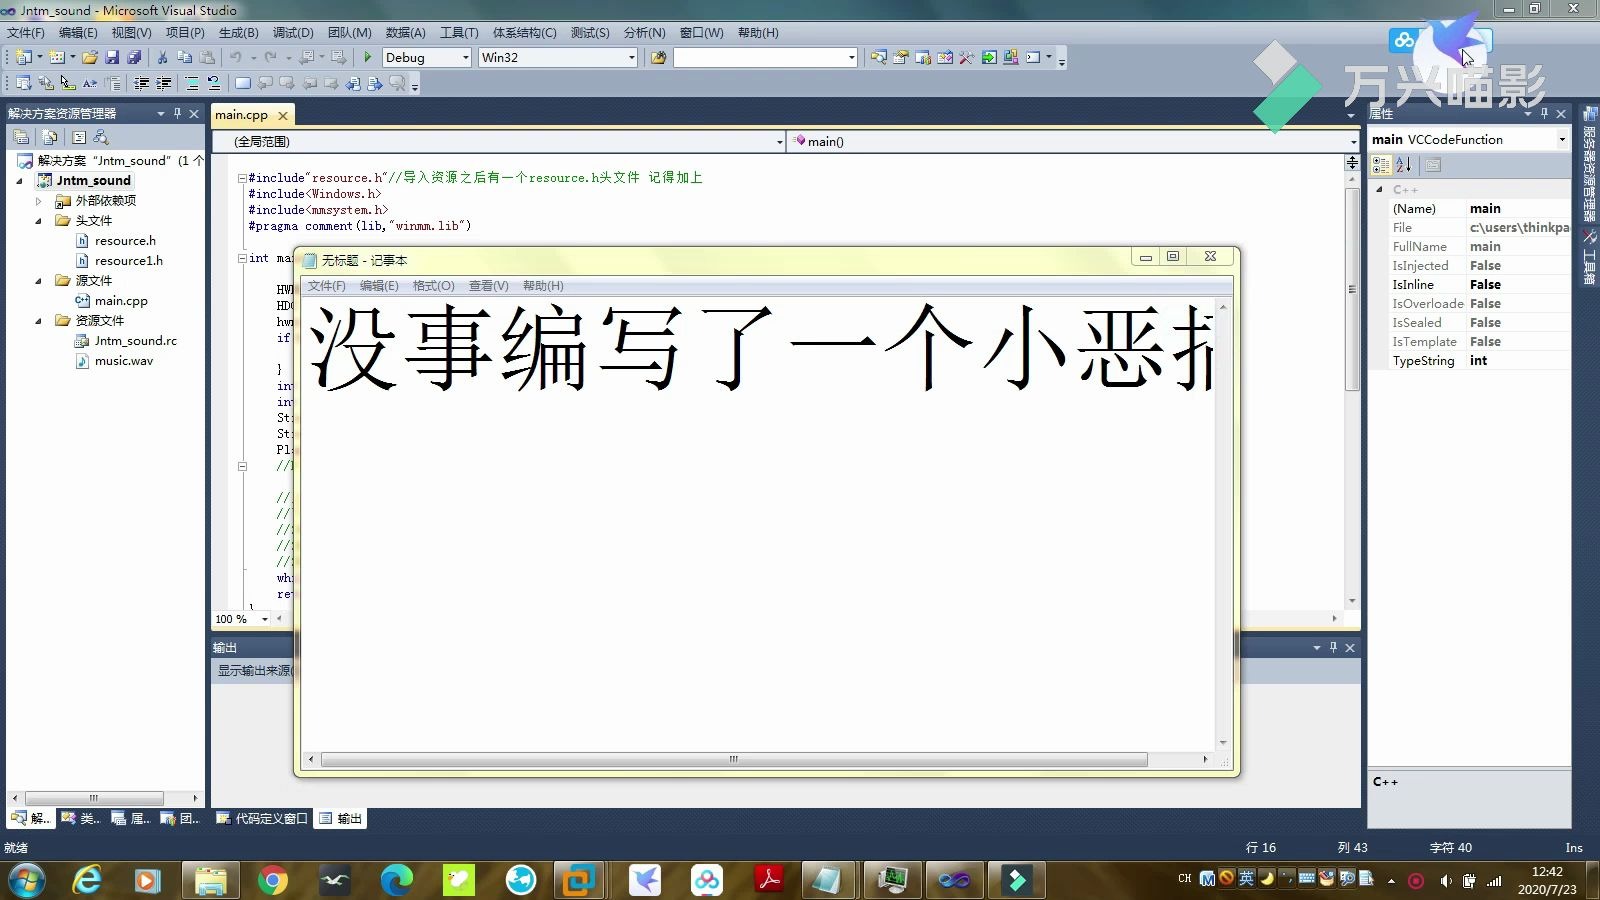The image size is (1600, 900).
Task: Collapse the 源文件 folder node
Action: (x=39, y=281)
